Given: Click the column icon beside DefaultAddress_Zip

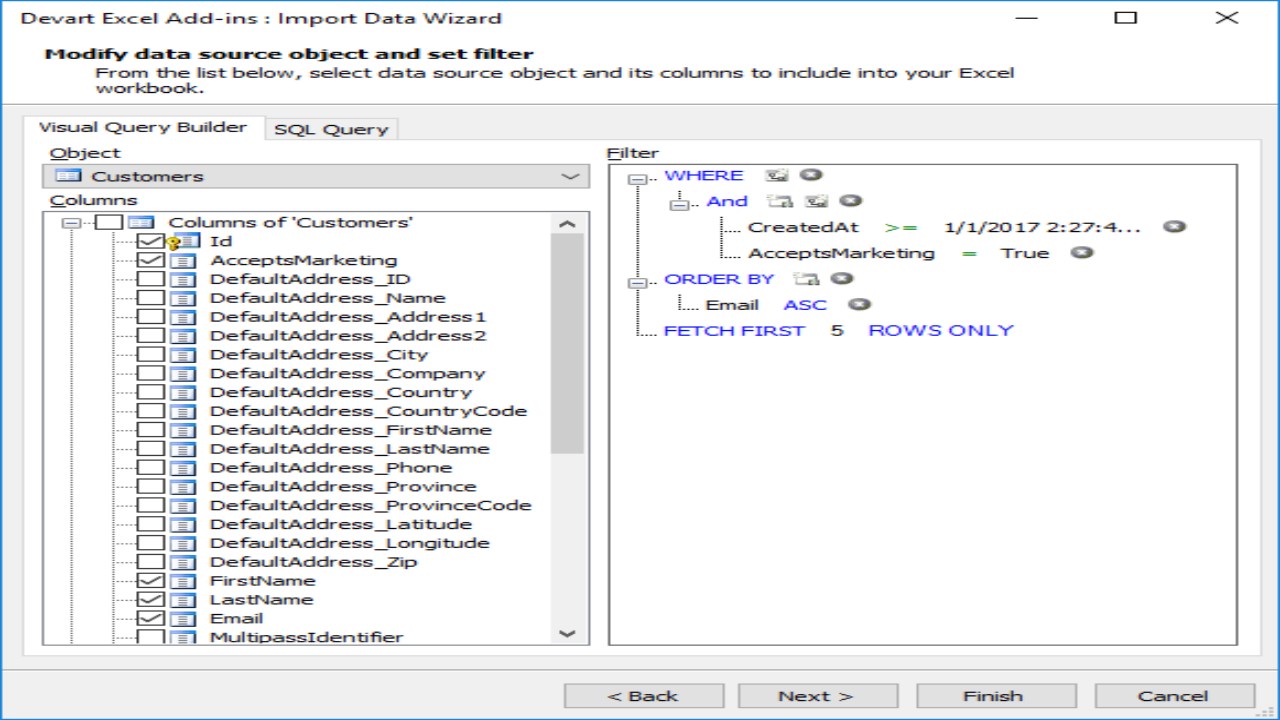Looking at the screenshot, I should point(183,562).
